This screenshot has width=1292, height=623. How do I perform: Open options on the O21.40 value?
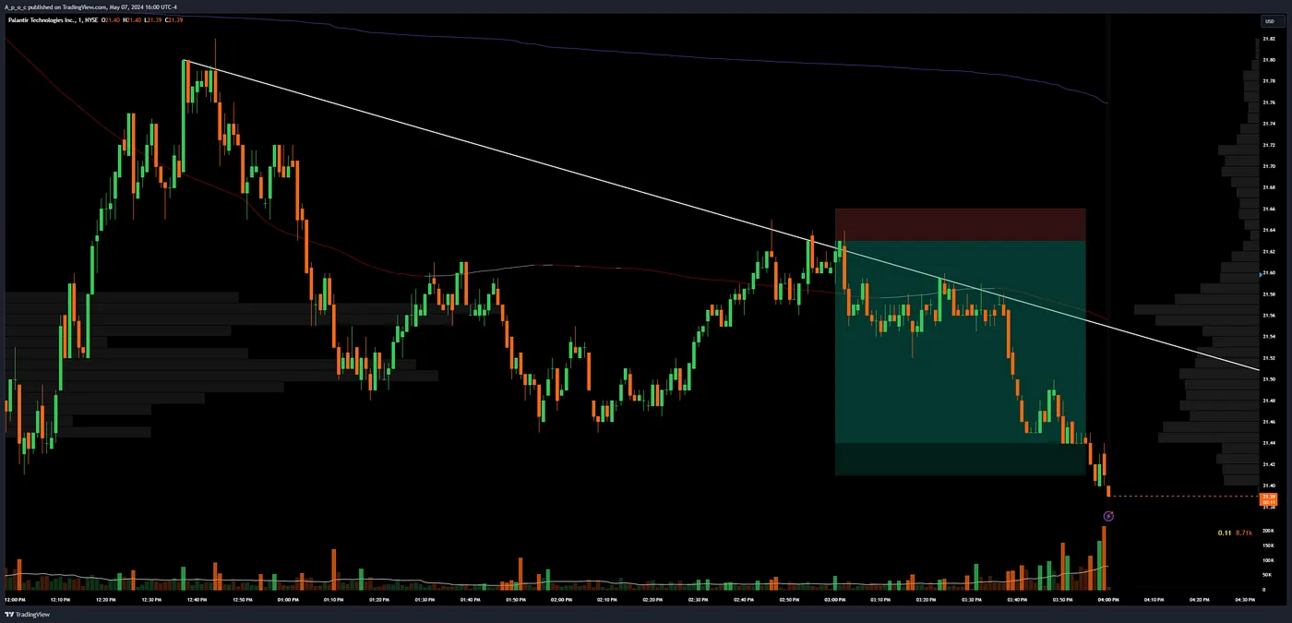[x=112, y=19]
